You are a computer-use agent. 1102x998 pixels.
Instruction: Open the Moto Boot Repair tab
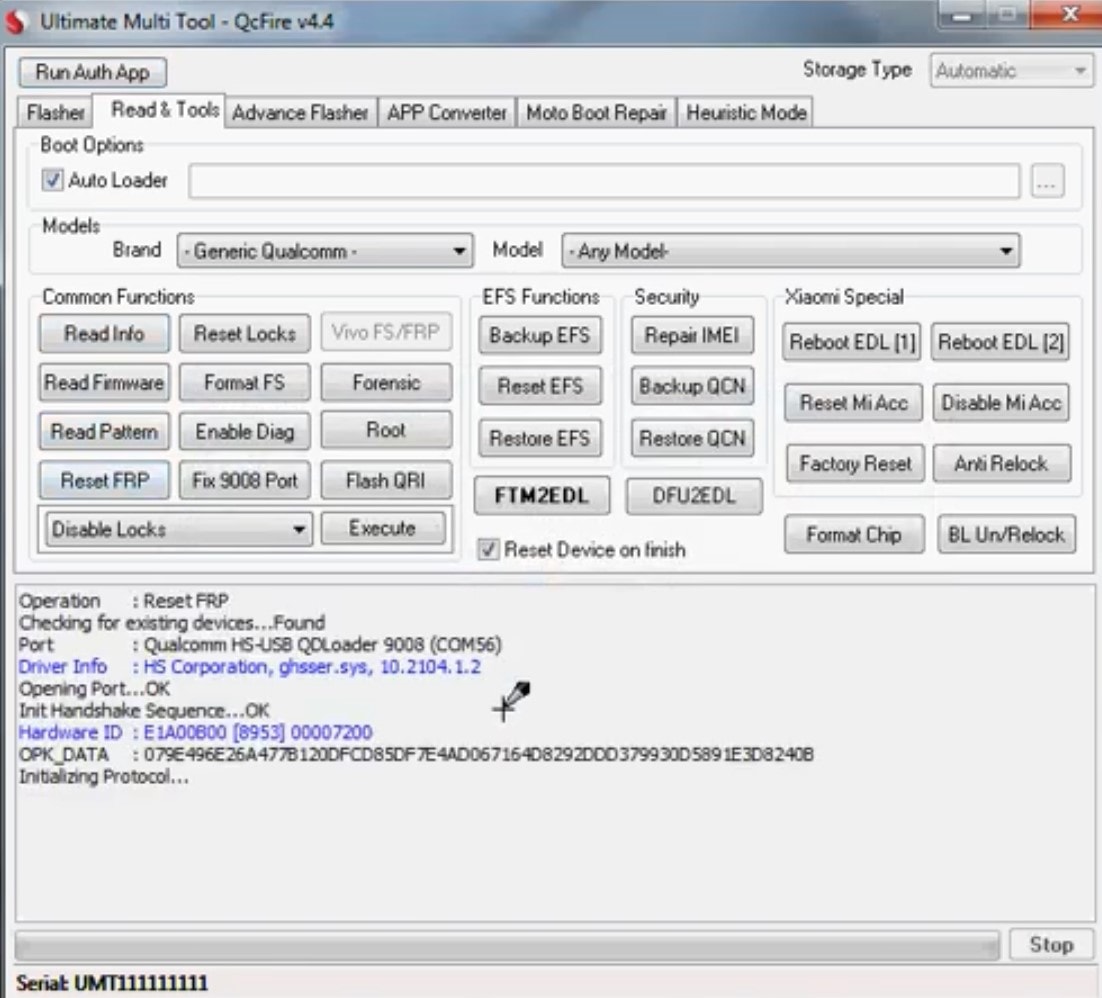pos(596,112)
